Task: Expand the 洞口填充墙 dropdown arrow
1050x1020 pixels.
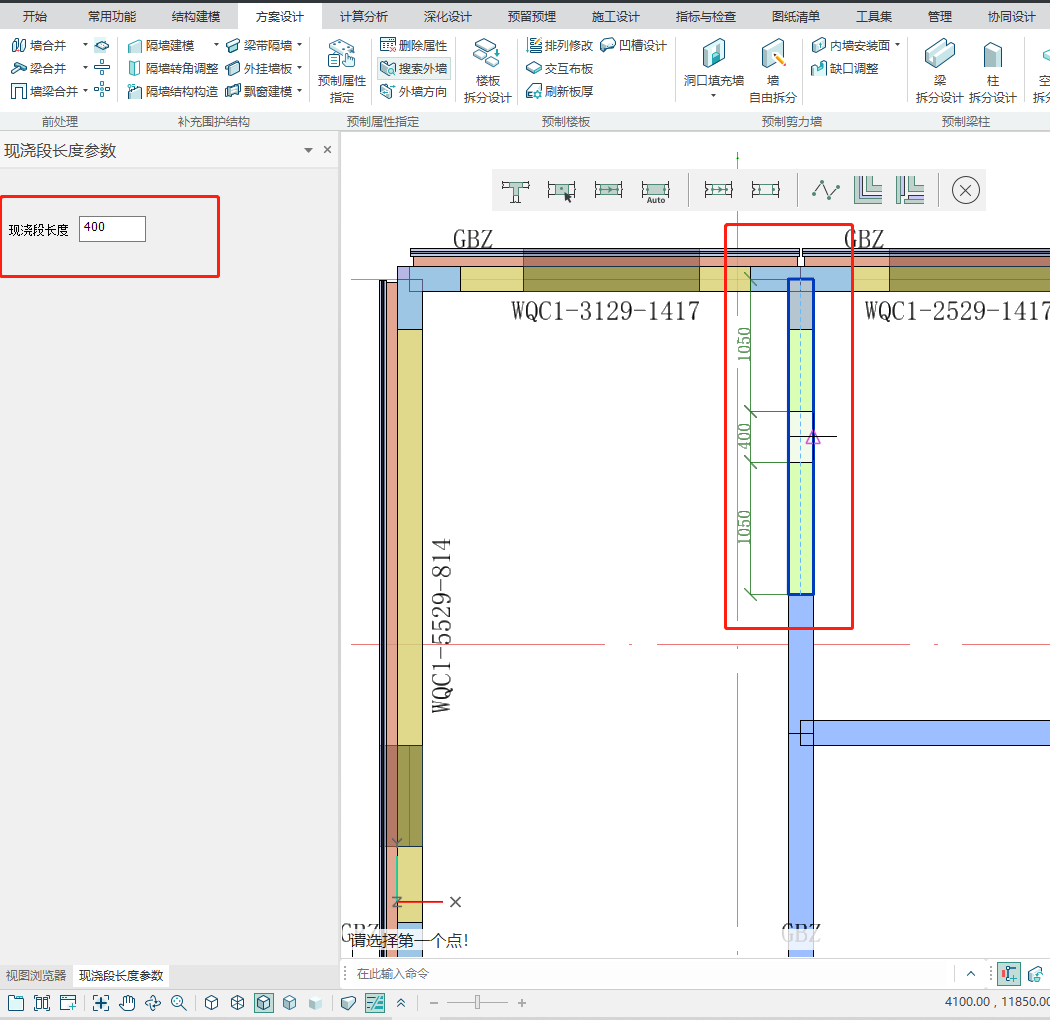Action: 713,97
